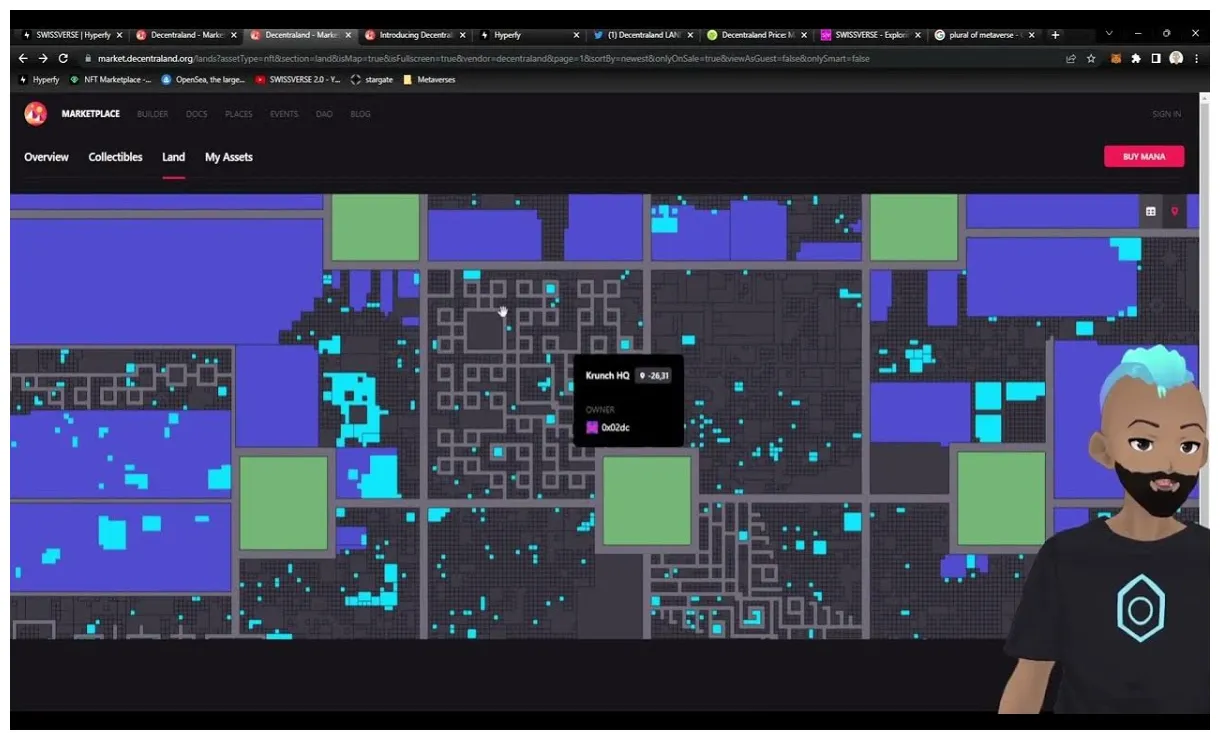Open the Hyperfy bookmark
This screenshot has height=740, width=1220.
pyautogui.click(x=38, y=79)
